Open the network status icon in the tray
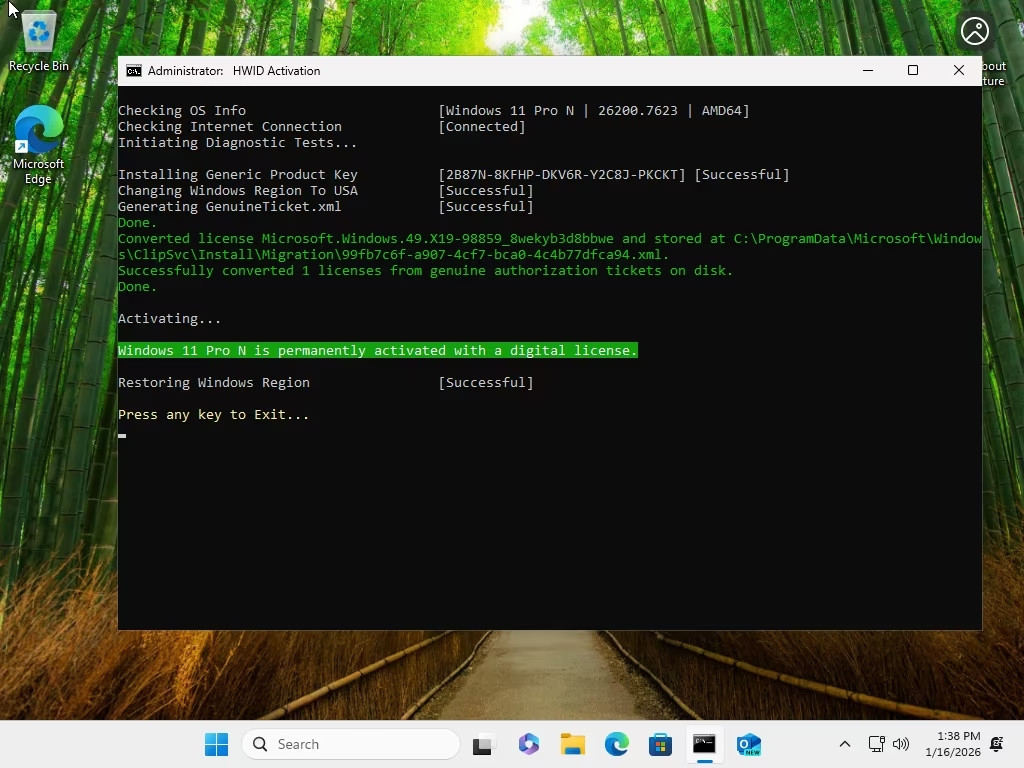The height and width of the screenshot is (768, 1024). (876, 744)
